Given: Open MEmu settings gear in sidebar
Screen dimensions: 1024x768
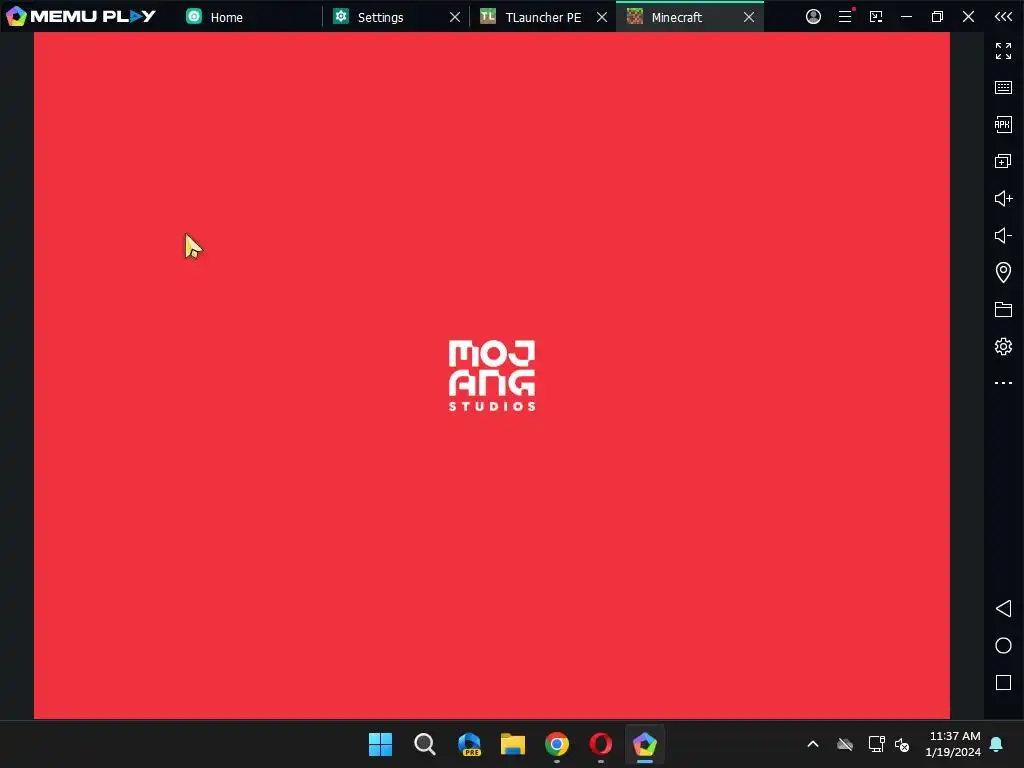Looking at the screenshot, I should [x=1003, y=346].
